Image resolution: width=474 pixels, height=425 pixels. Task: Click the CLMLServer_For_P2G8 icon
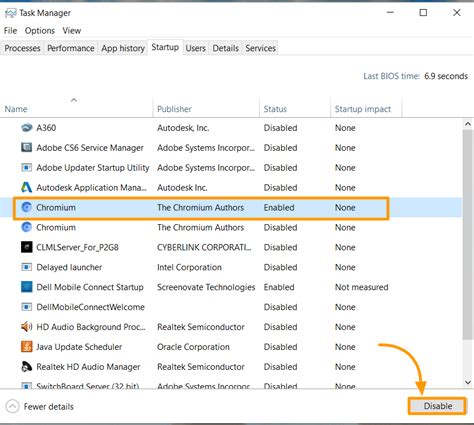pyautogui.click(x=27, y=247)
